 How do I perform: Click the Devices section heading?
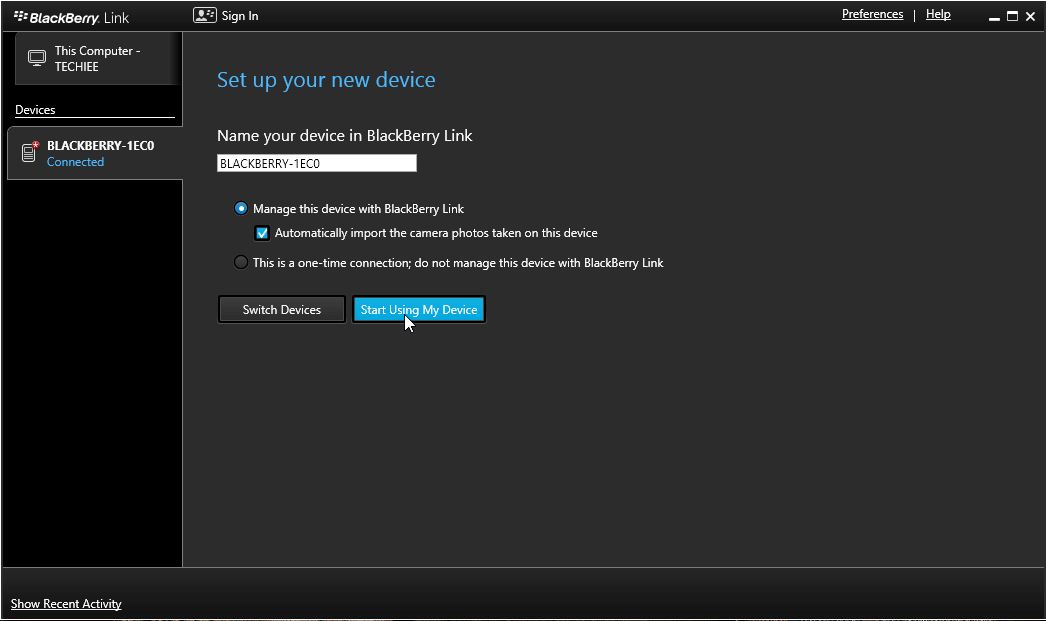pos(38,109)
